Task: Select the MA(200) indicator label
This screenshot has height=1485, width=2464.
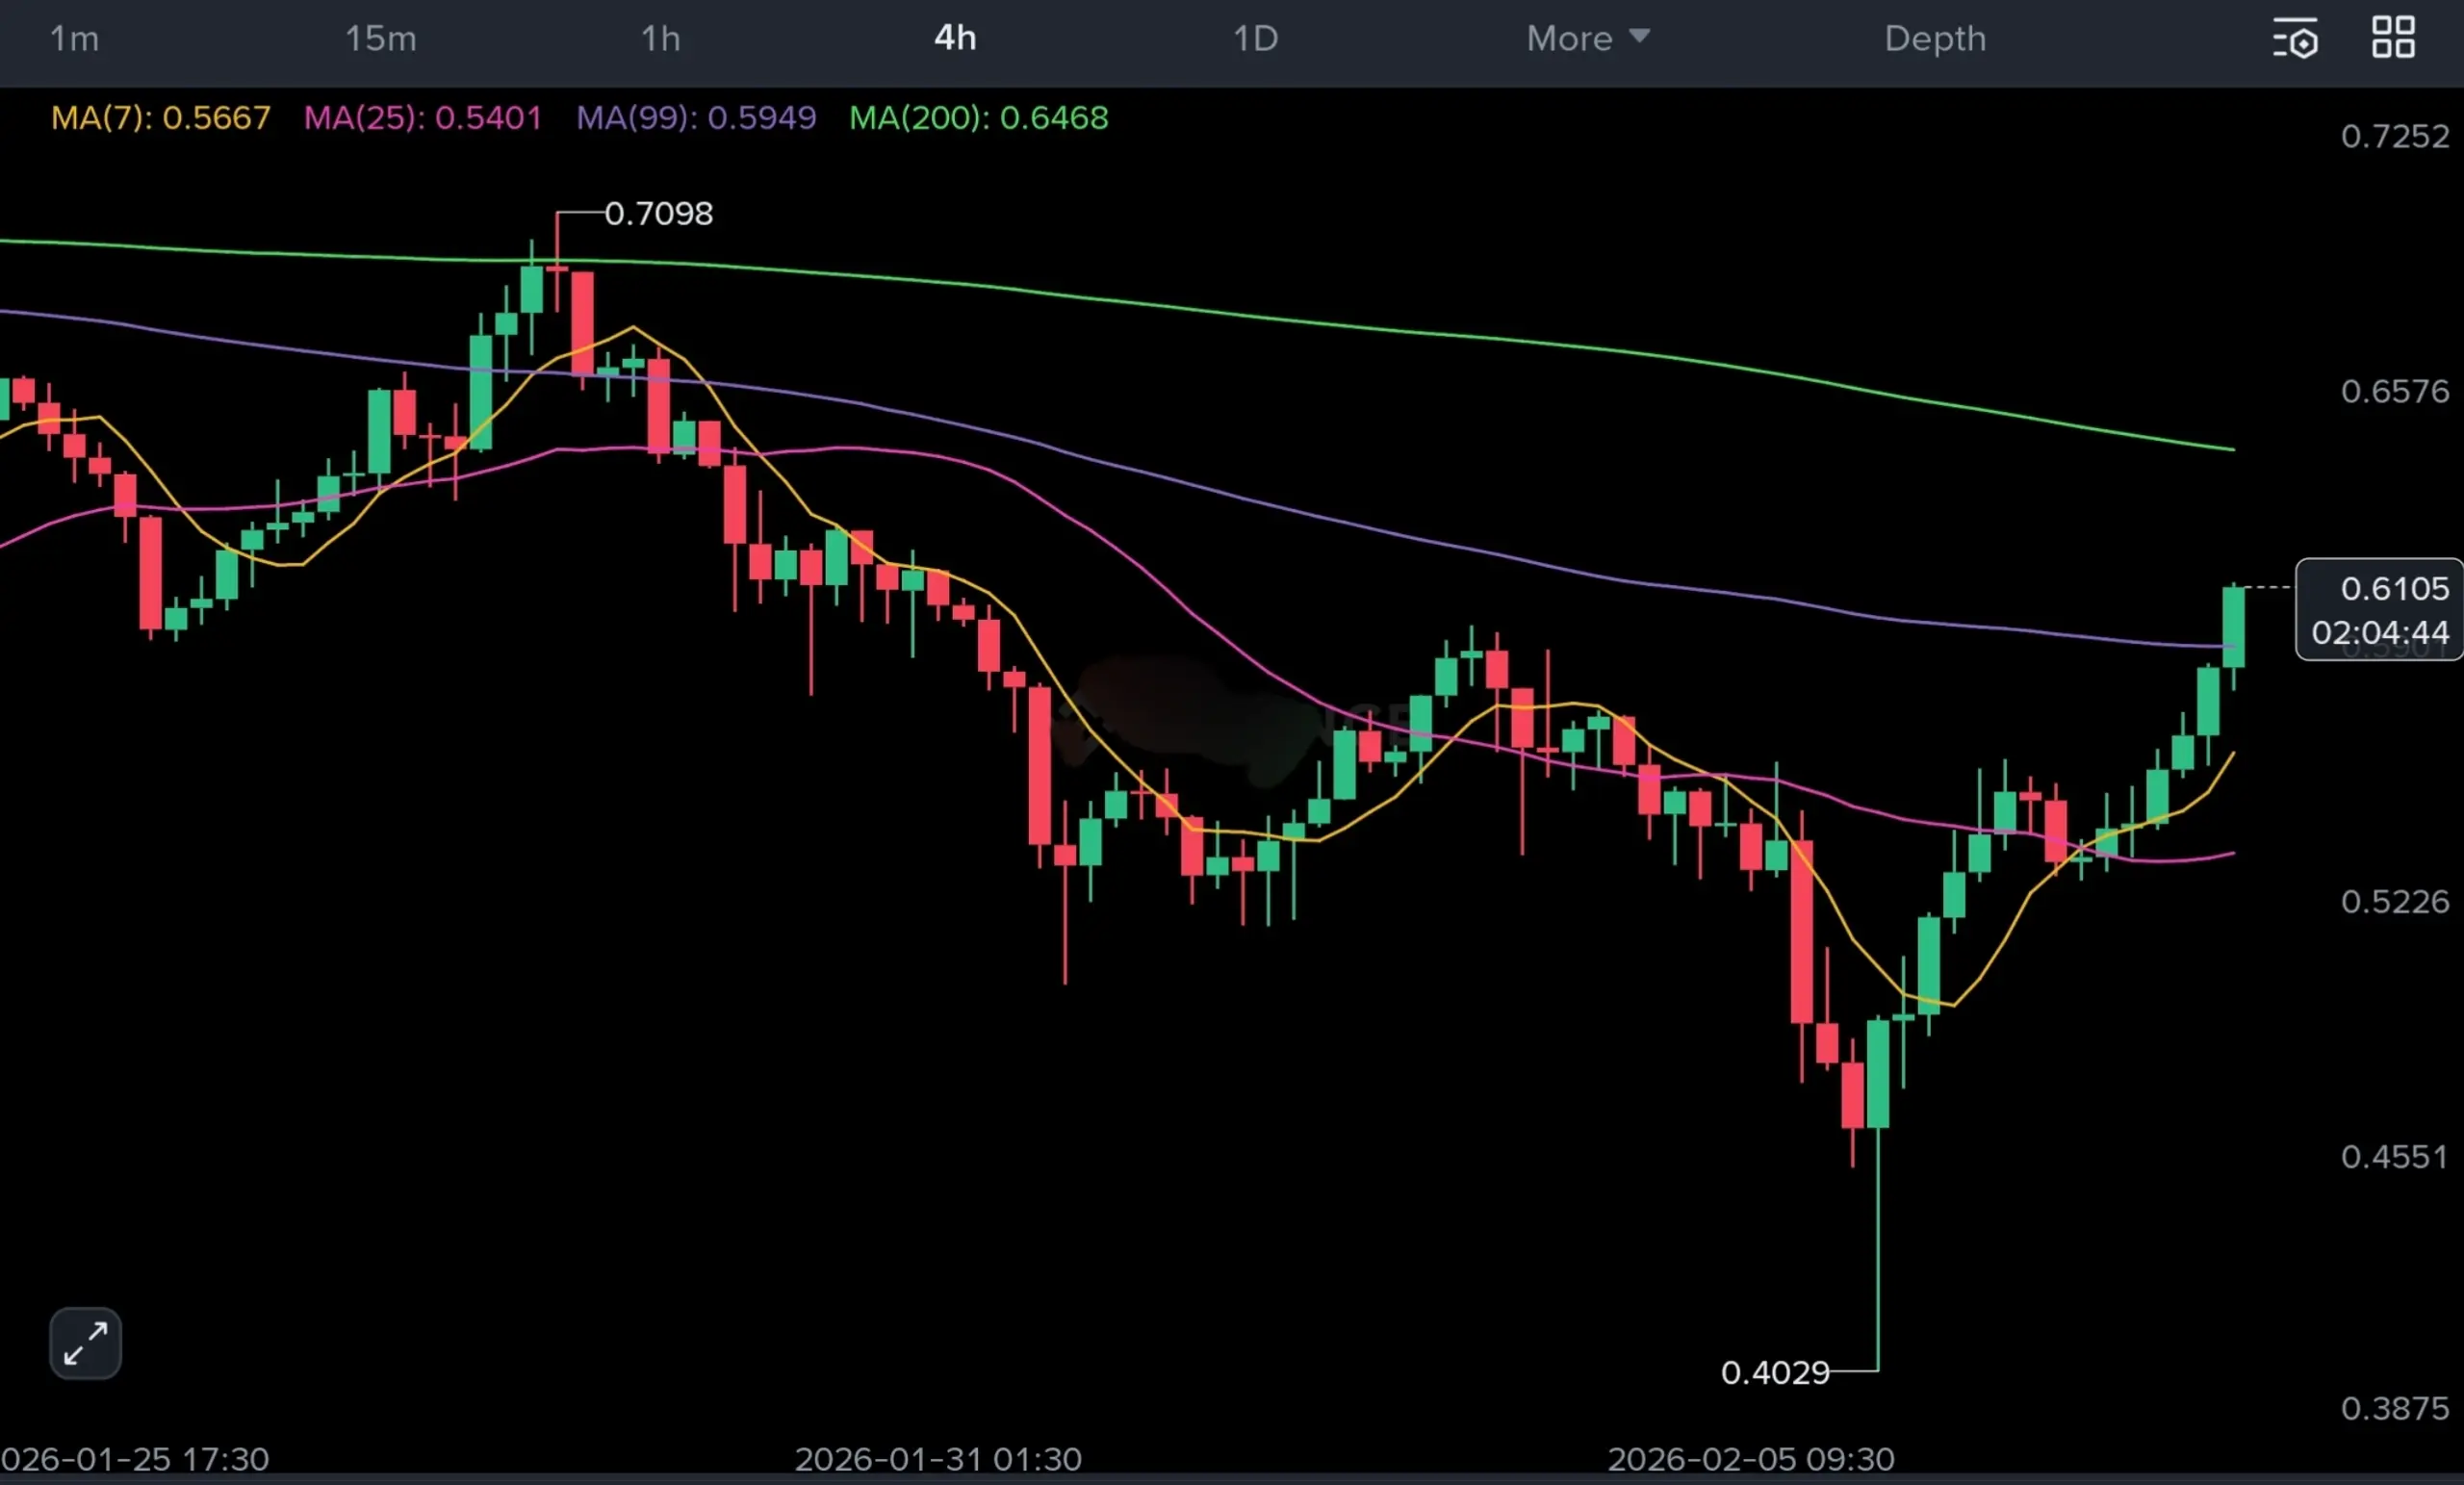Action: [978, 118]
